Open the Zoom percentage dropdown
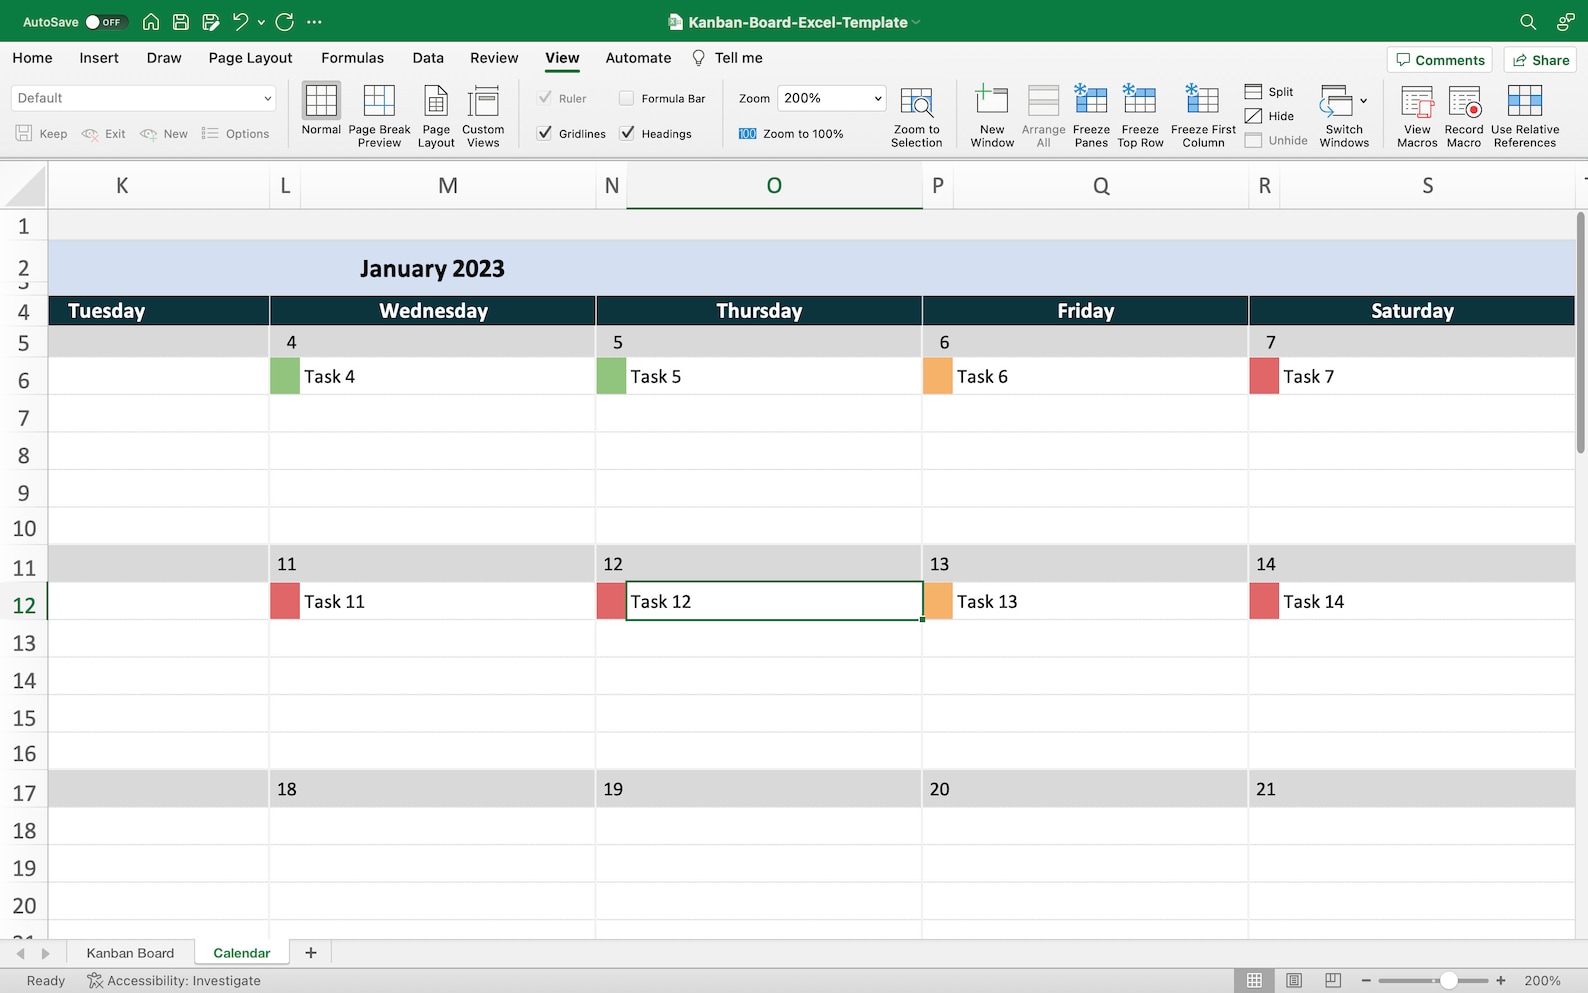The image size is (1588, 993). tap(832, 98)
